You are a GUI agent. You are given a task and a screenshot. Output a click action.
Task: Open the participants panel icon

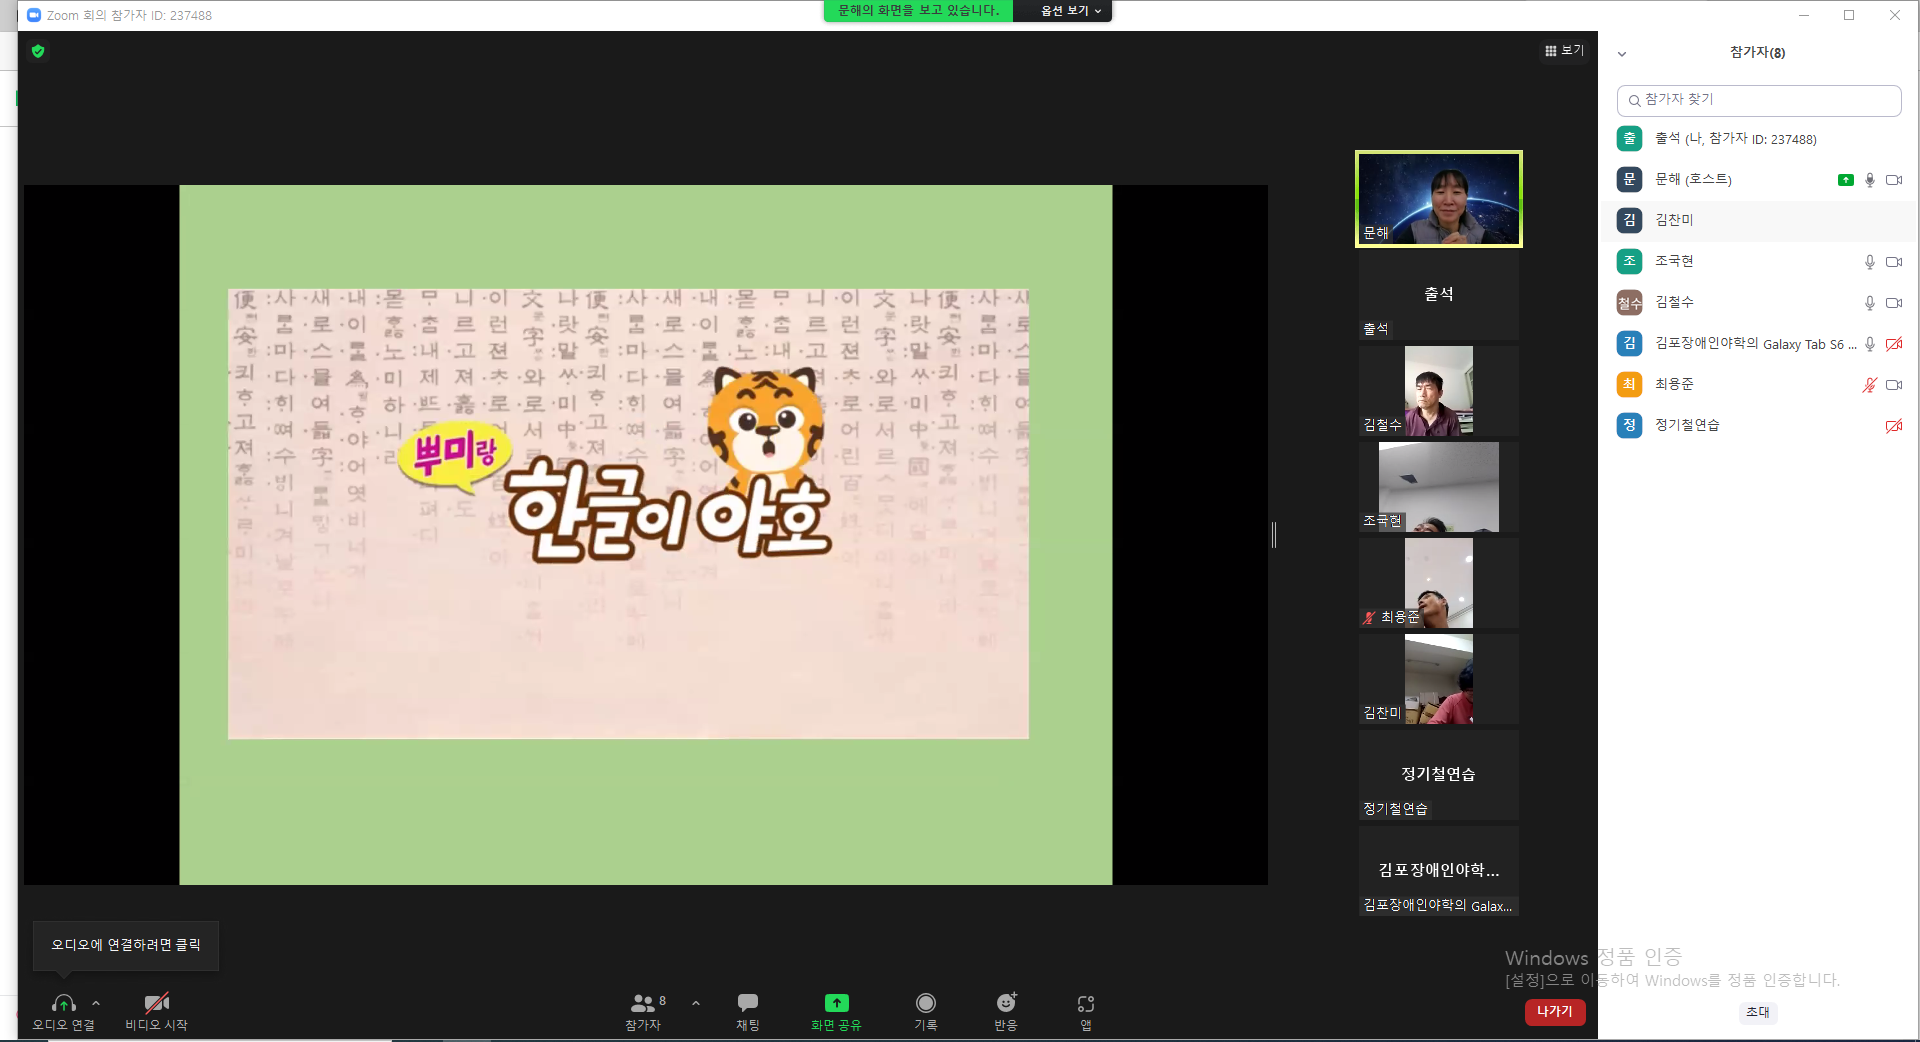point(642,1003)
